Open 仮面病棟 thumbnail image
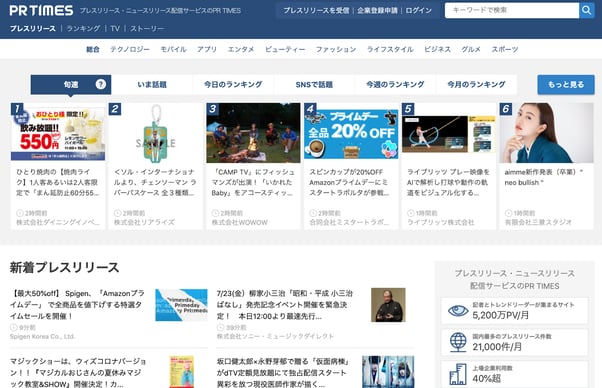 [388, 372]
